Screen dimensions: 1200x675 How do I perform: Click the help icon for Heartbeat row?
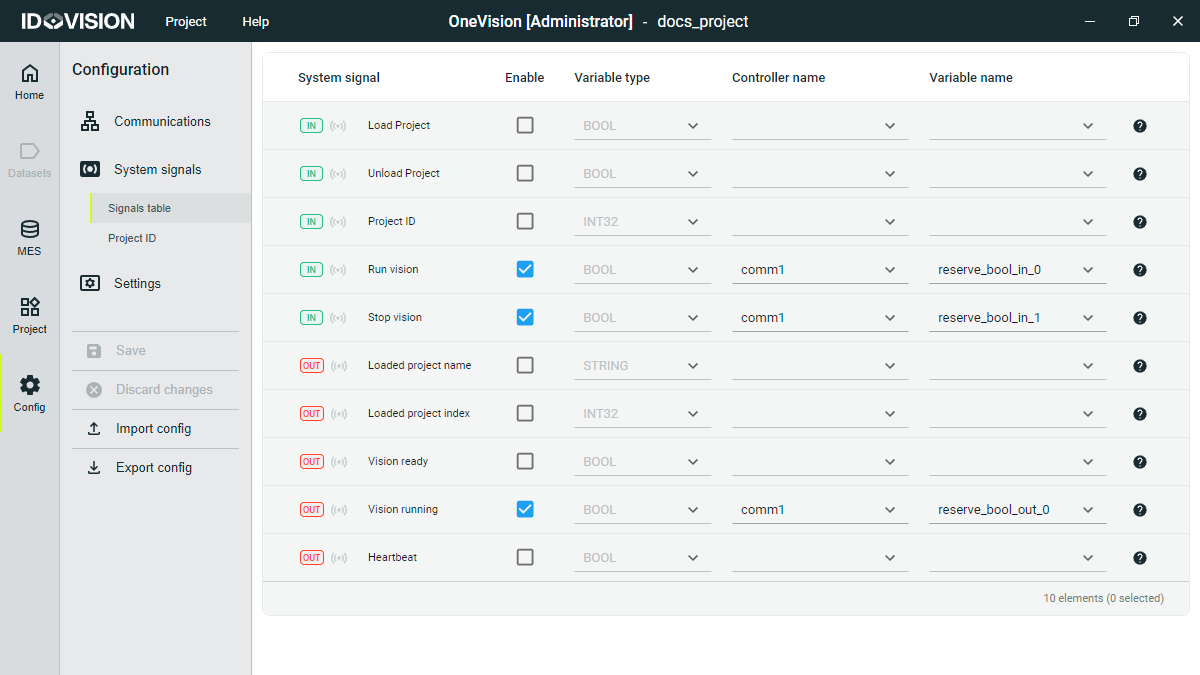click(1139, 558)
